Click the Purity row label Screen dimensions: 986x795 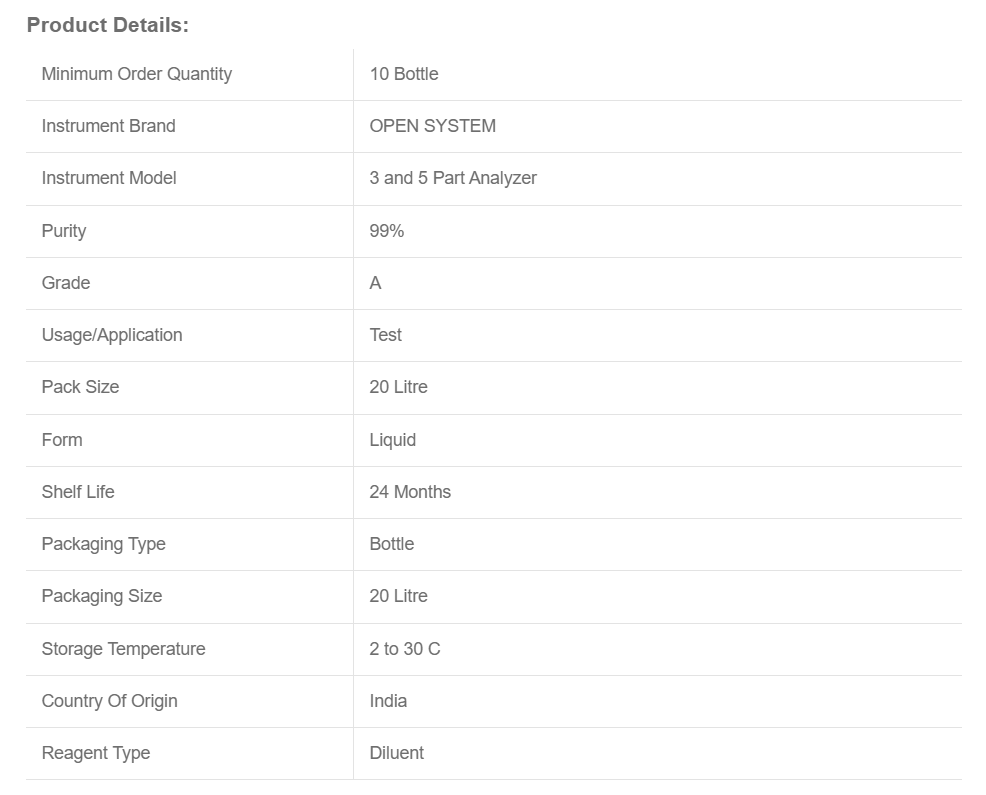point(64,231)
